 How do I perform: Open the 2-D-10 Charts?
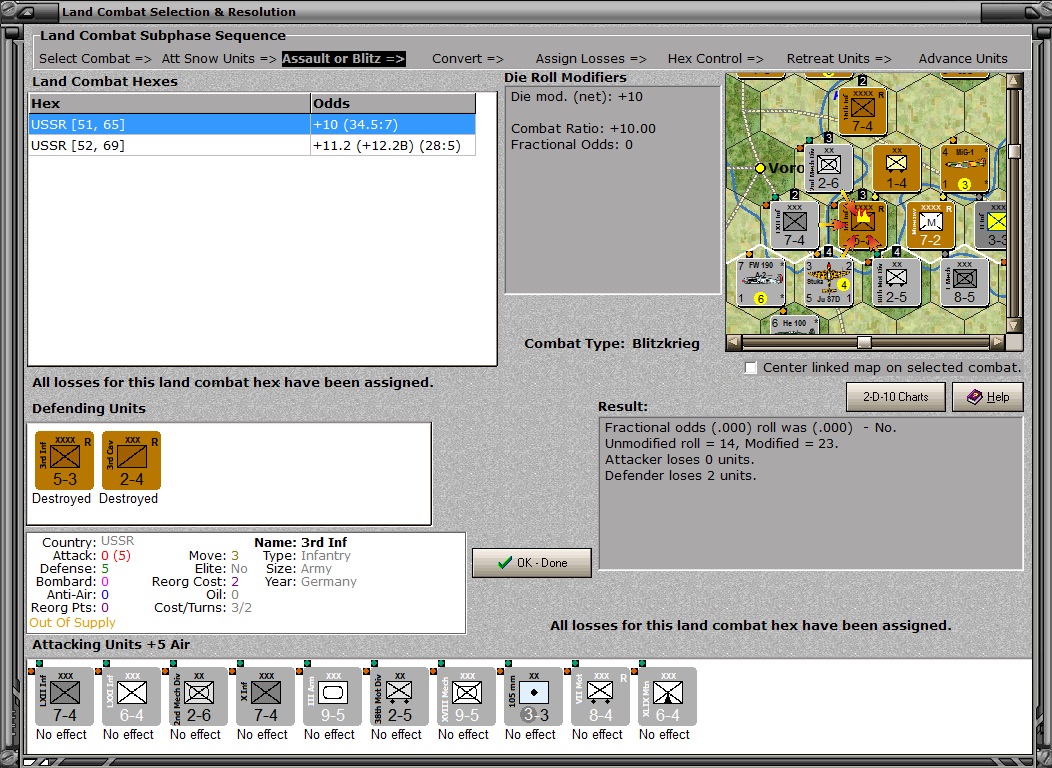896,396
